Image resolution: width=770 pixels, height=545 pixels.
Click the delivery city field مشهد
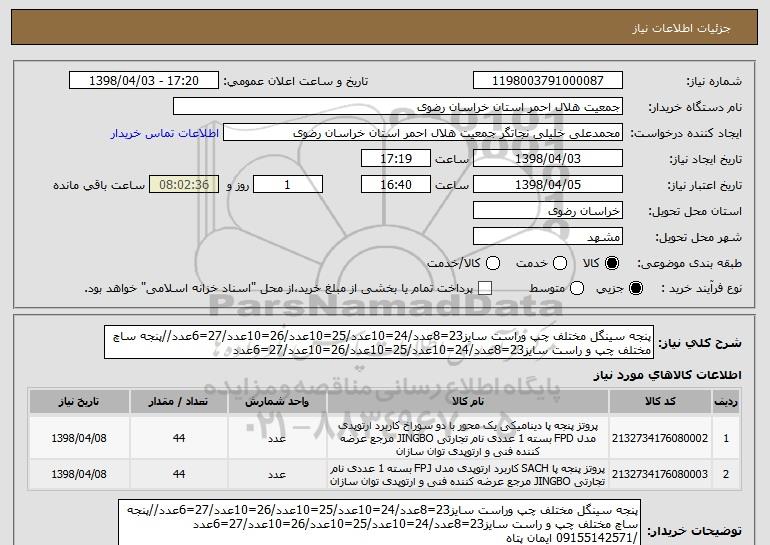[x=548, y=237]
